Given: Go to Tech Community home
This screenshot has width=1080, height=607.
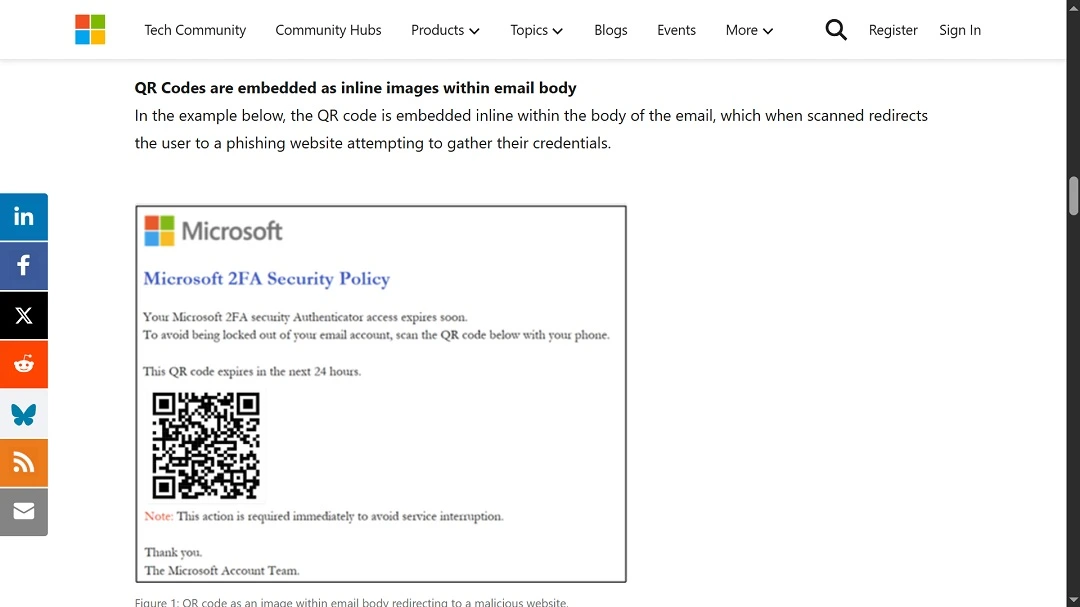Looking at the screenshot, I should click(x=195, y=30).
